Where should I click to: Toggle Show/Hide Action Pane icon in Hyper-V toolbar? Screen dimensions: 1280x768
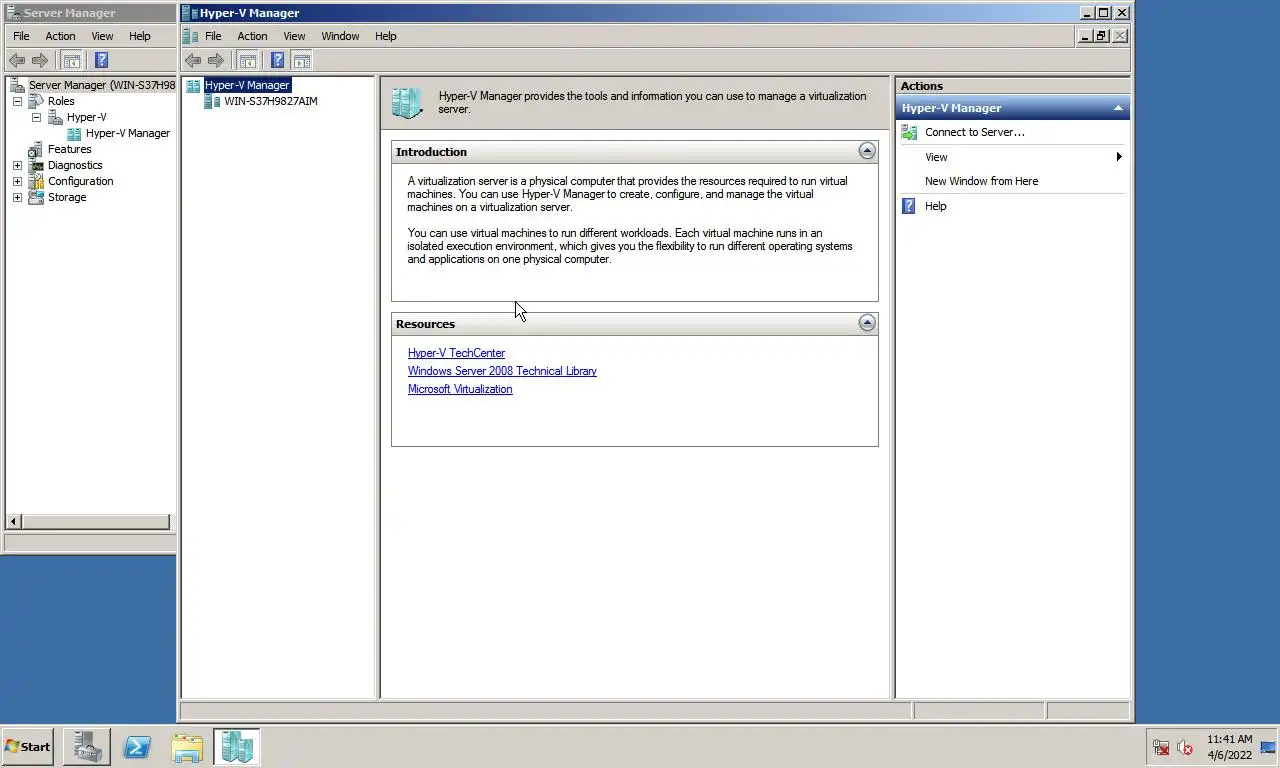click(302, 60)
